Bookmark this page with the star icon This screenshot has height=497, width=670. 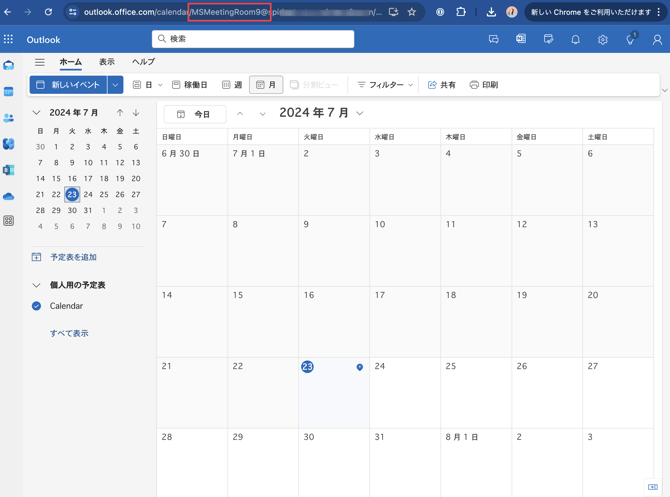point(411,12)
